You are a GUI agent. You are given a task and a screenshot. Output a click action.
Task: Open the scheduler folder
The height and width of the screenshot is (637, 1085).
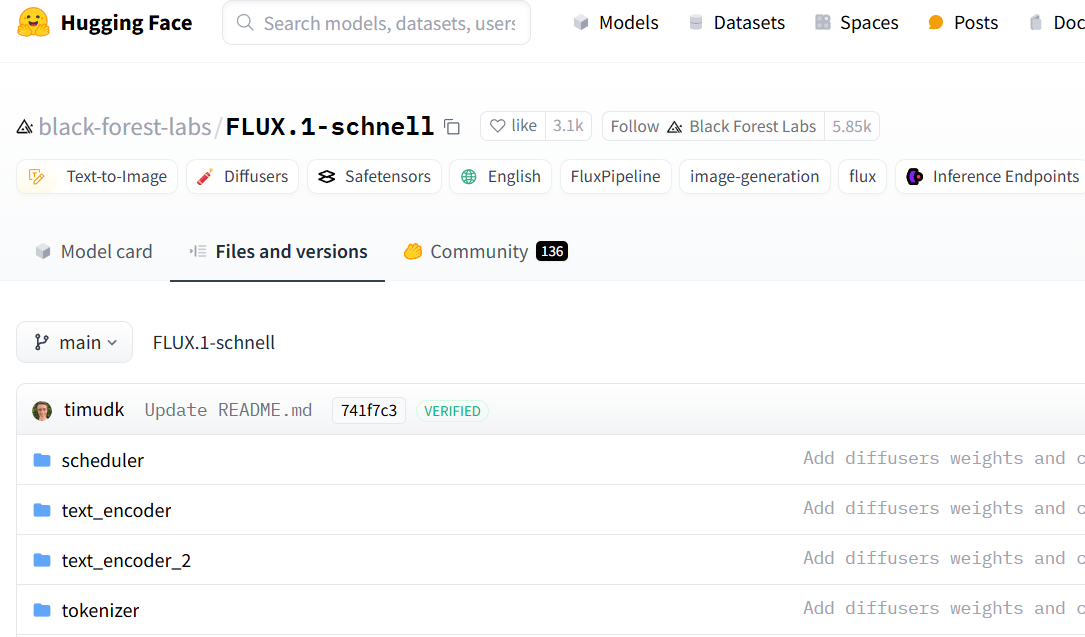[102, 461]
